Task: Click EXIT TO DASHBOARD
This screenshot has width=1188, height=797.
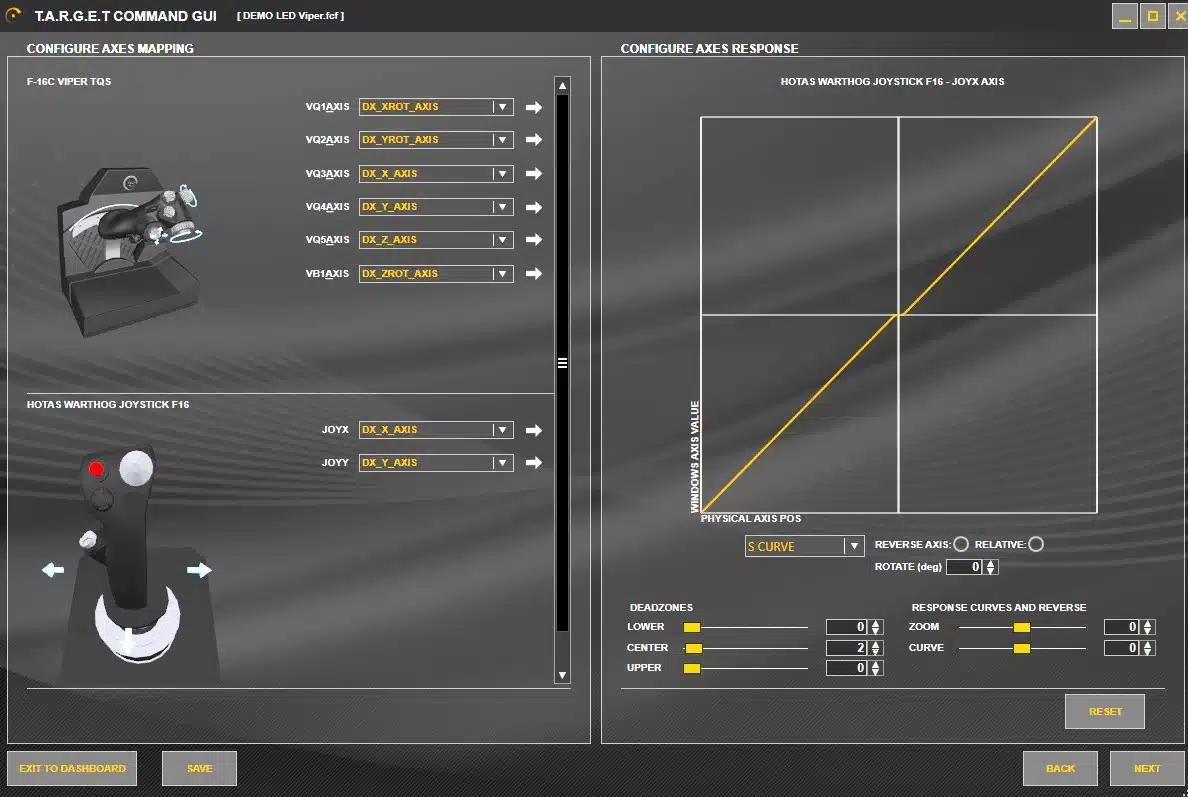Action: (x=72, y=768)
